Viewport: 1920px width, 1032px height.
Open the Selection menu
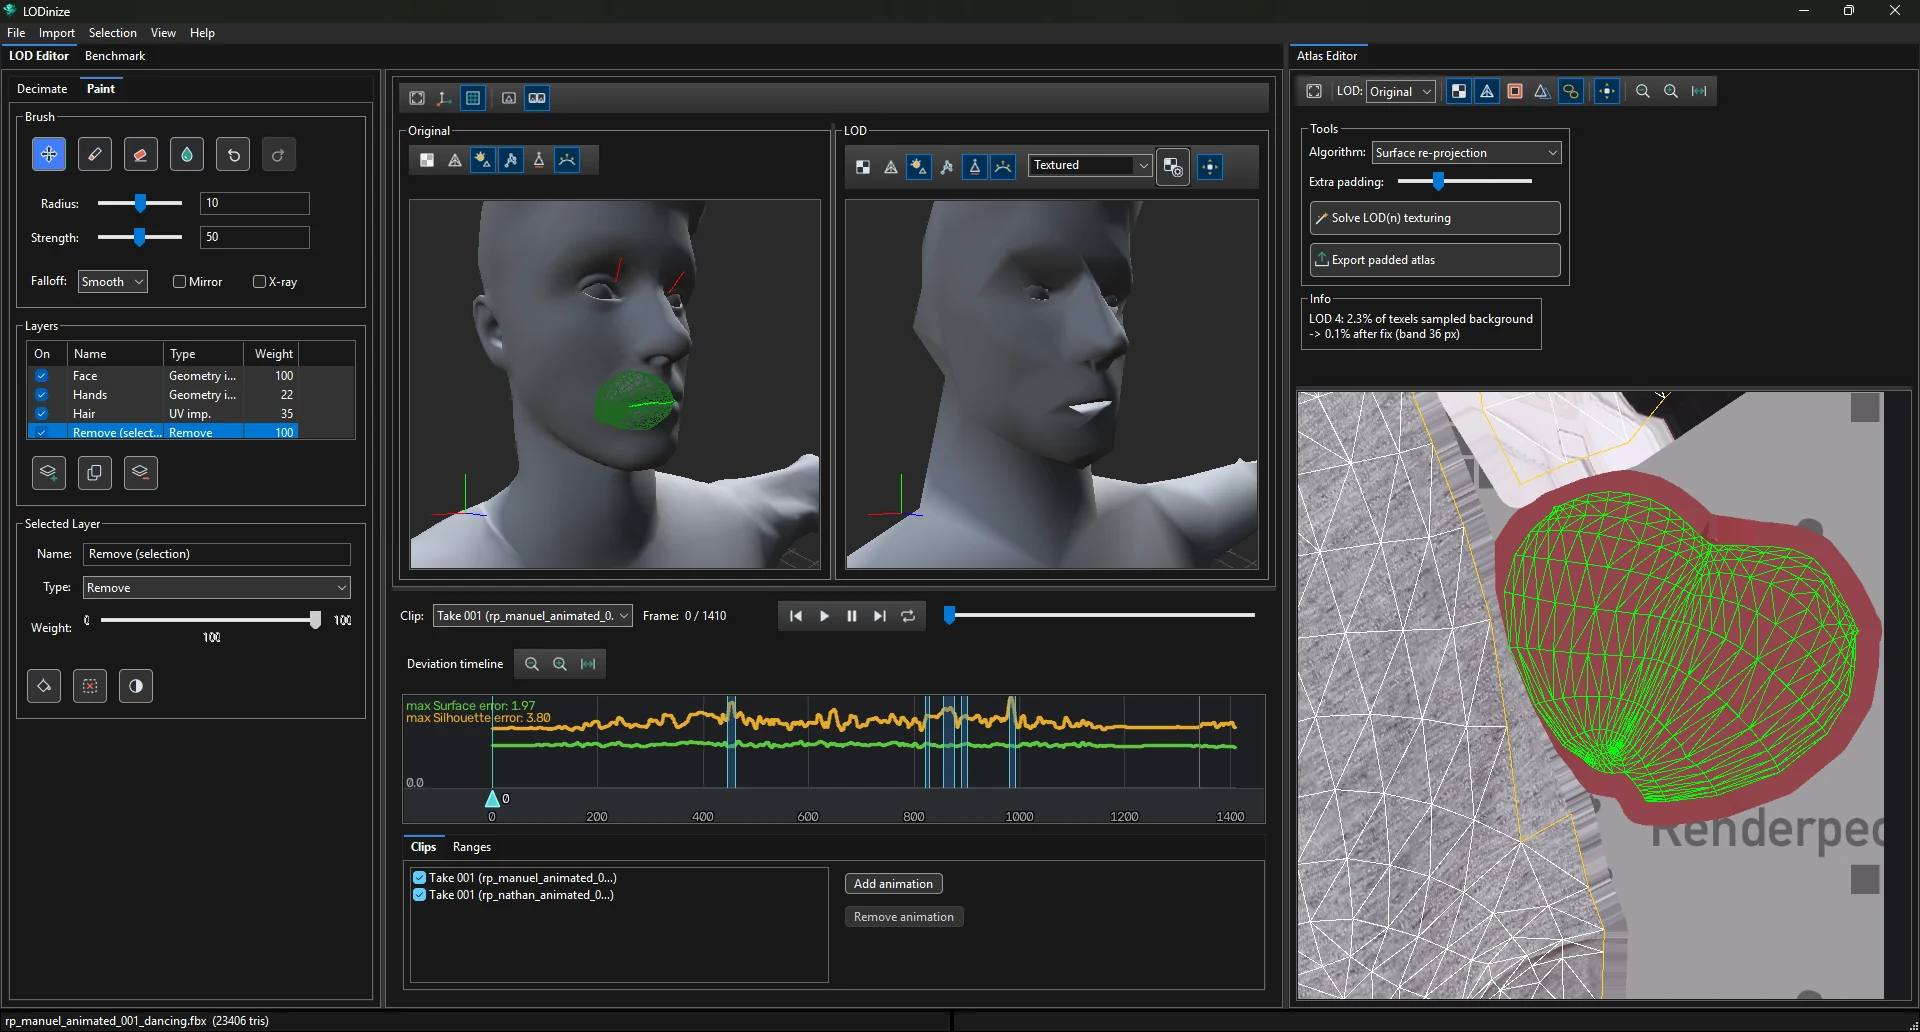[113, 33]
